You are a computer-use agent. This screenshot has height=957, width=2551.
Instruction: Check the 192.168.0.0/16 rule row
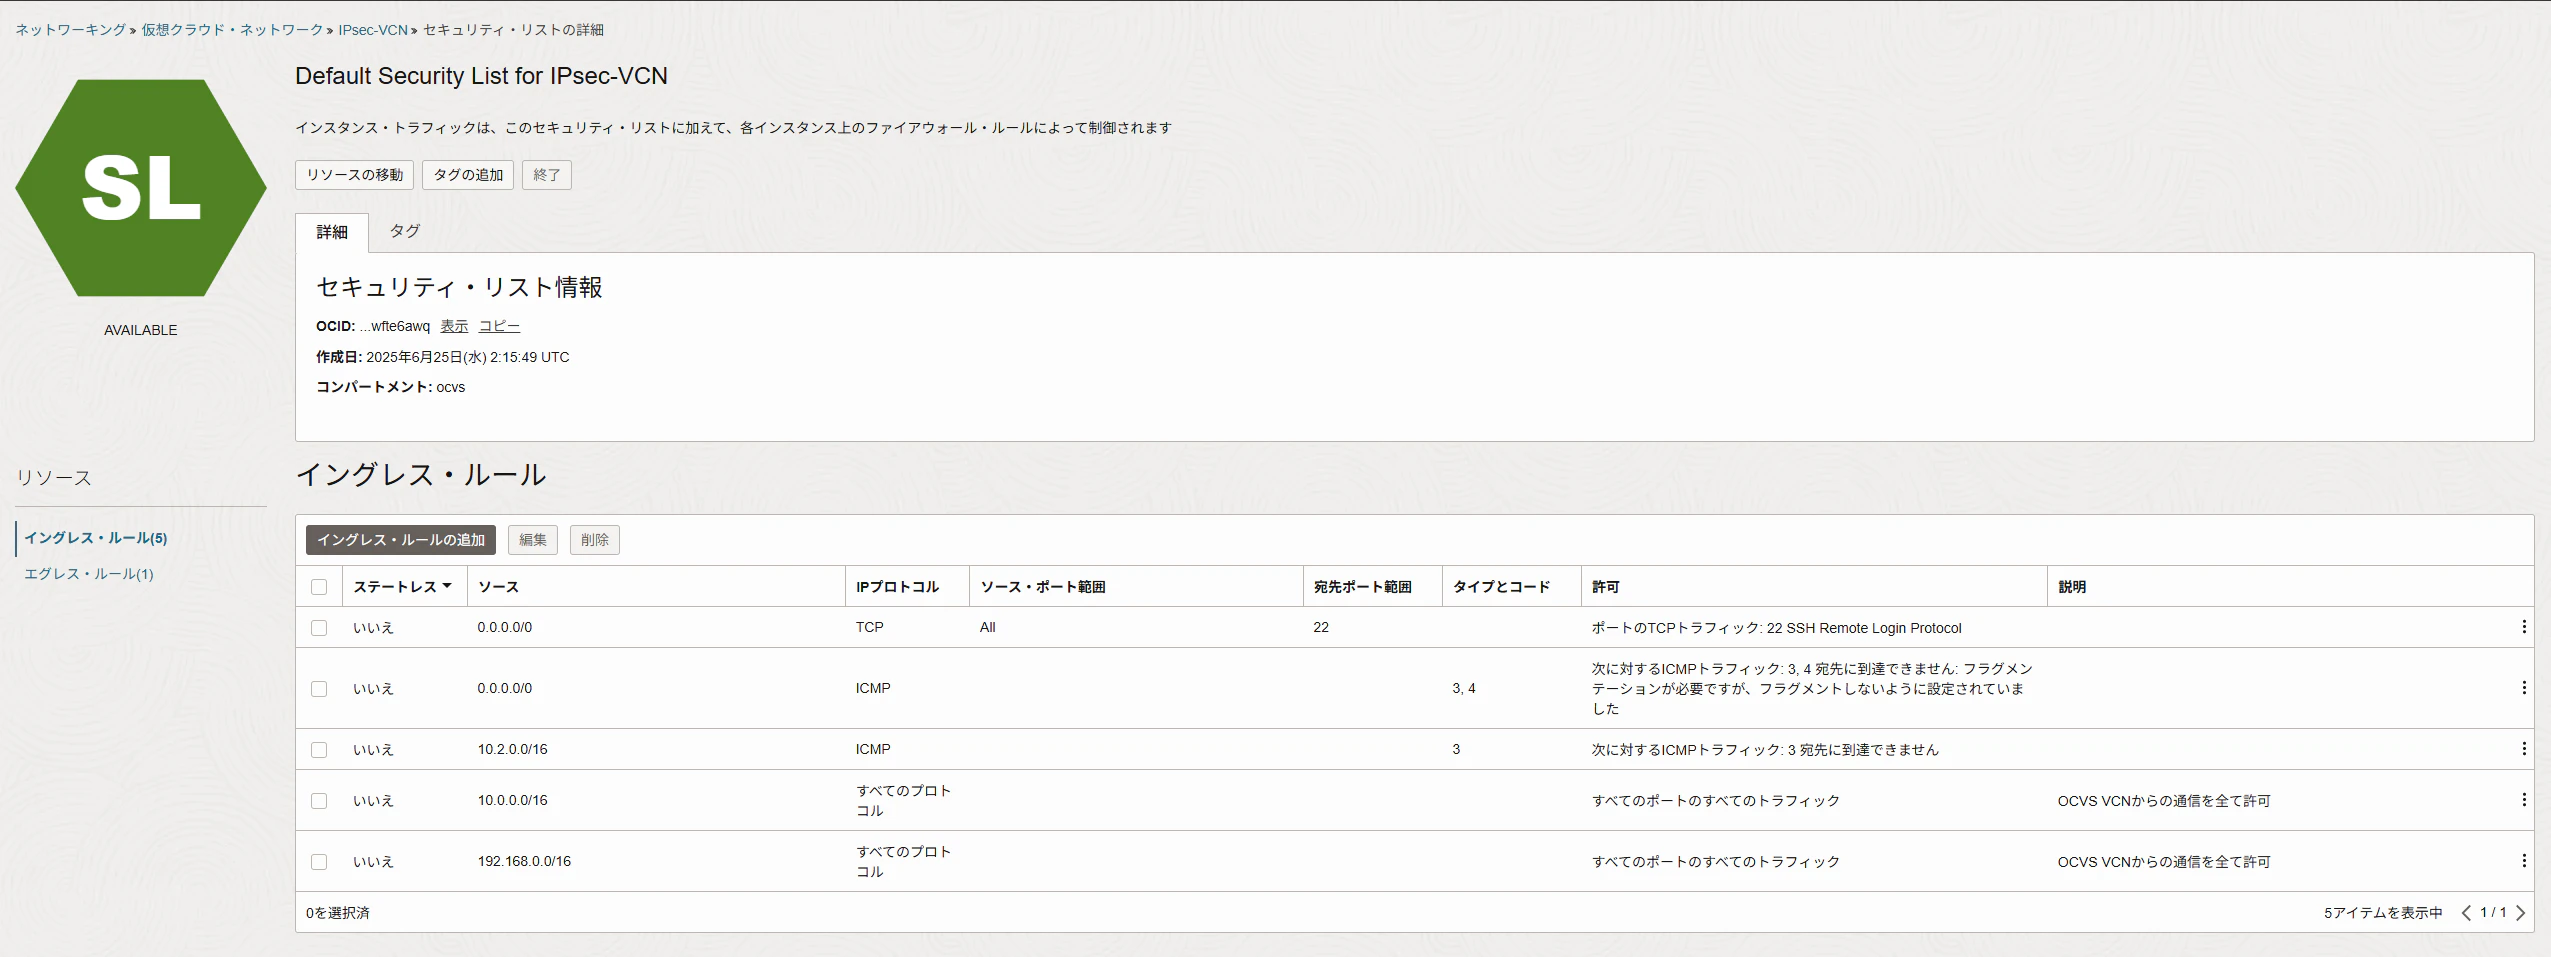319,862
